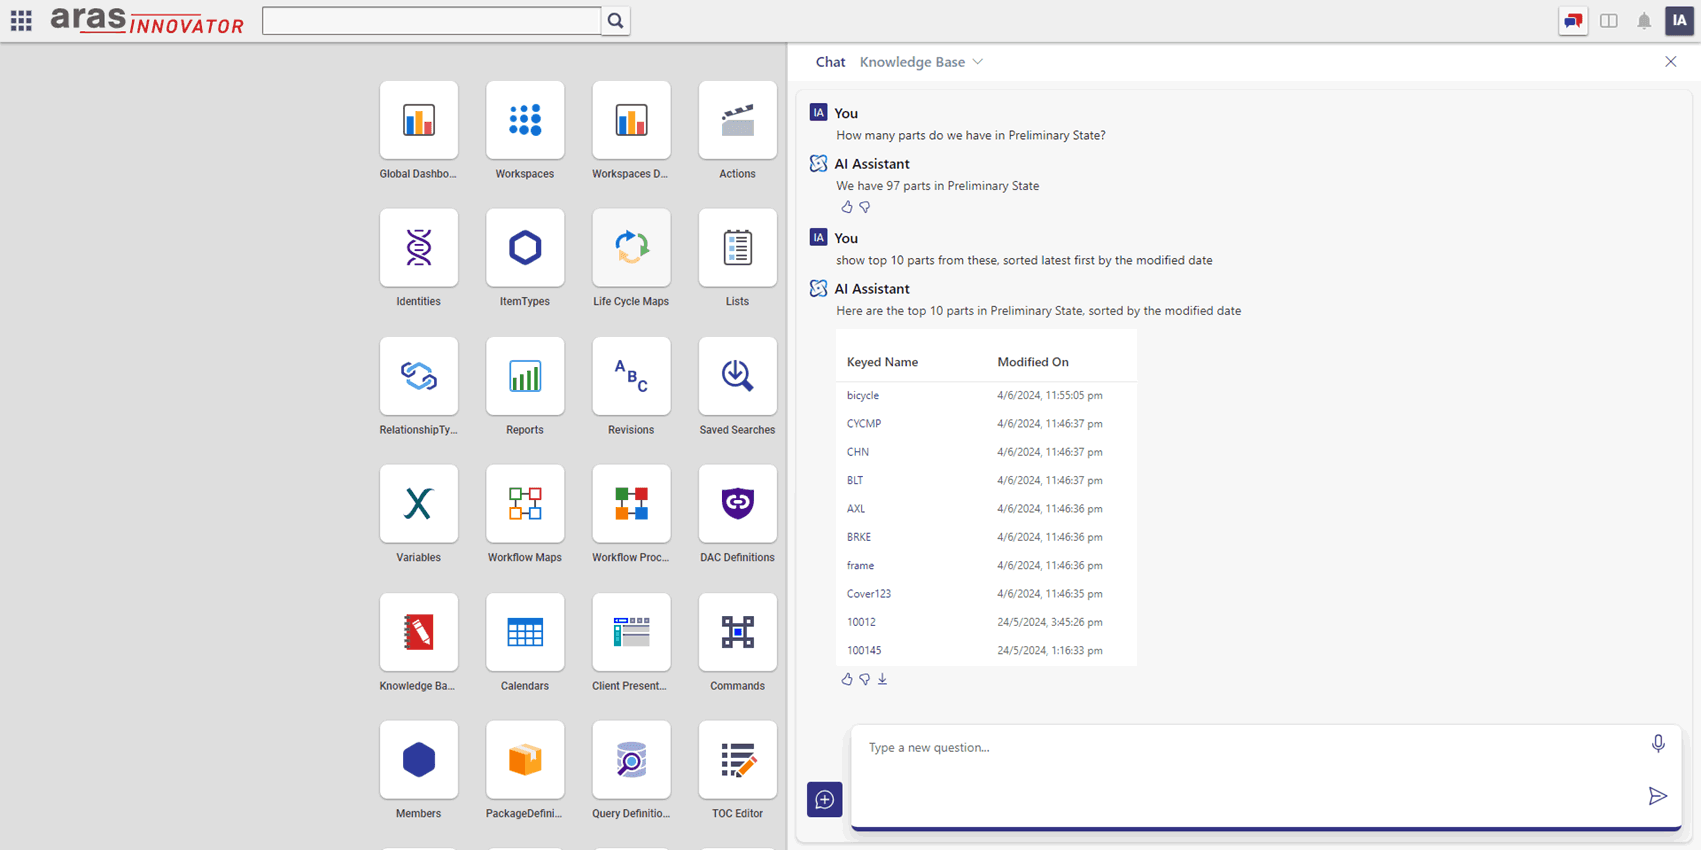The image size is (1701, 850).
Task: Open the Workflow Maps tile
Action: 525,503
